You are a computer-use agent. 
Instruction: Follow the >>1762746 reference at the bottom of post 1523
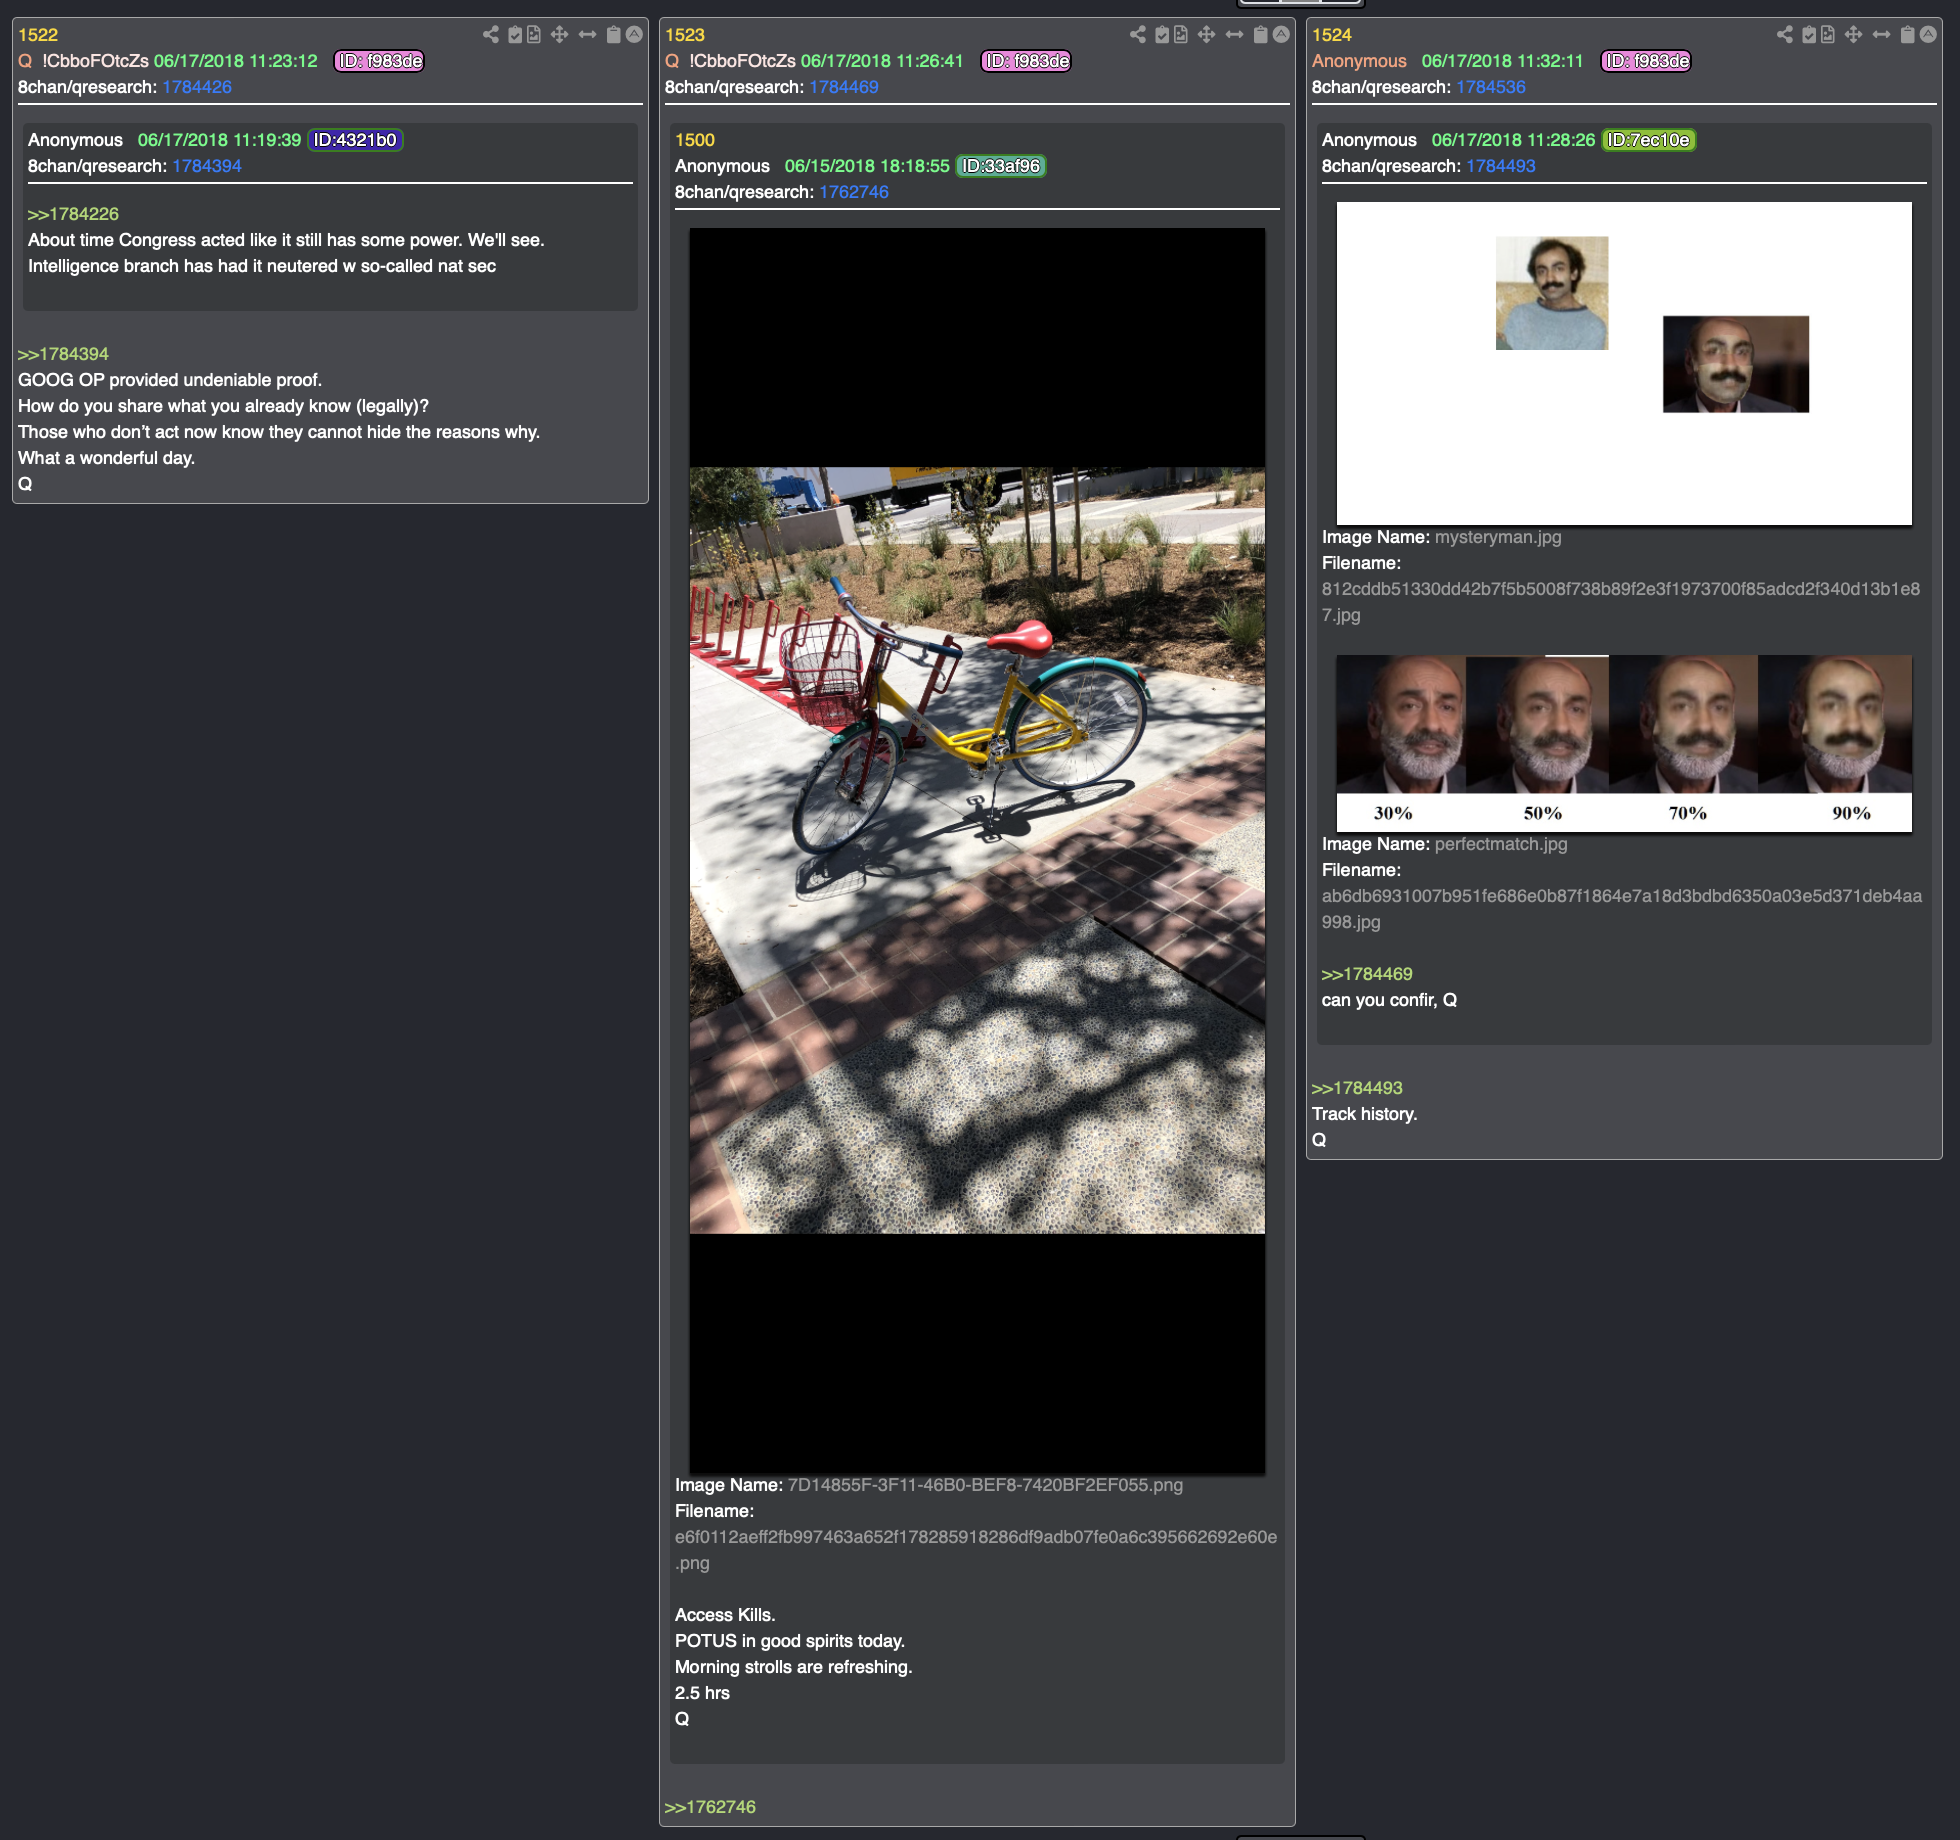pos(710,1807)
